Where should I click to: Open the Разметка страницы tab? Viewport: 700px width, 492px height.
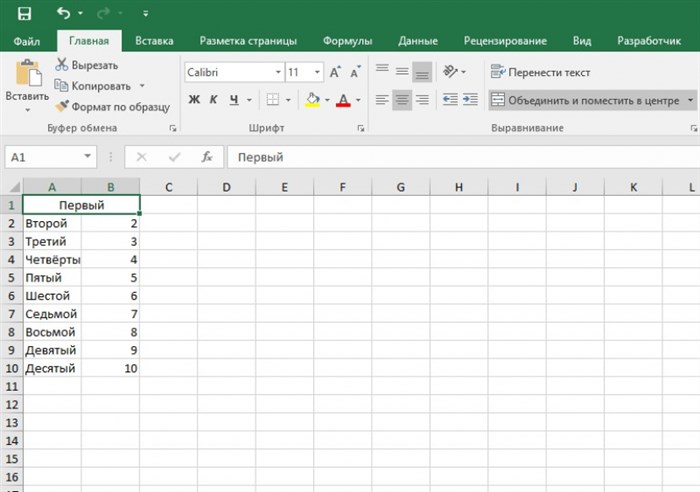click(248, 41)
